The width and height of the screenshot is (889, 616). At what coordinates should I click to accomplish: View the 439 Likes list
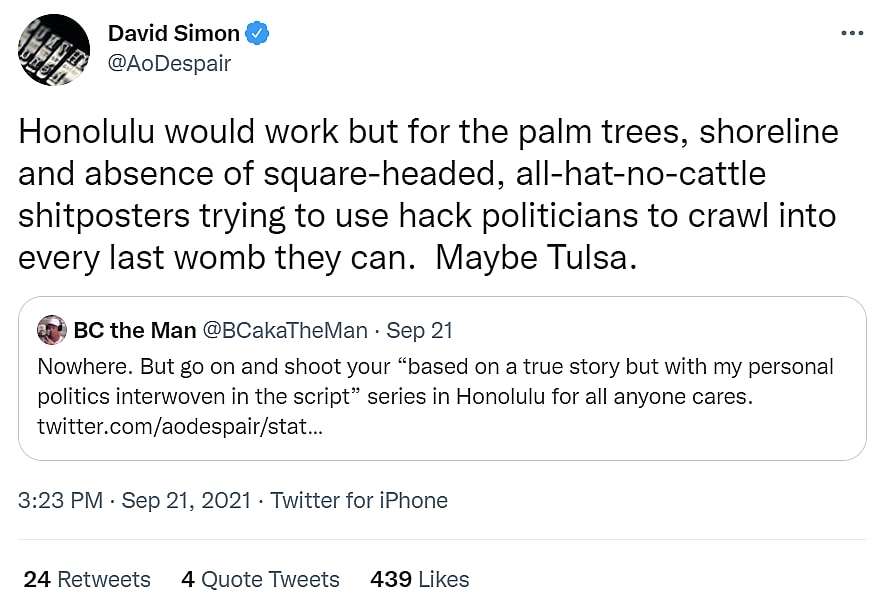point(420,579)
